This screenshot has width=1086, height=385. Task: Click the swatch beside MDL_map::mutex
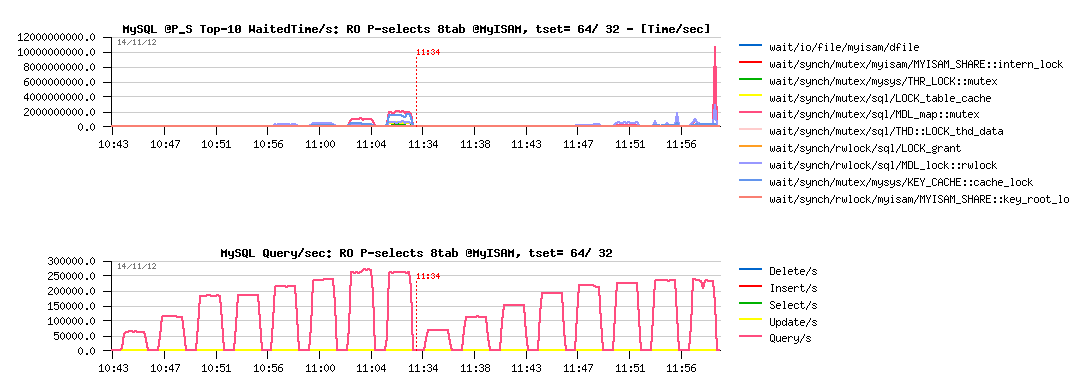[x=750, y=114]
